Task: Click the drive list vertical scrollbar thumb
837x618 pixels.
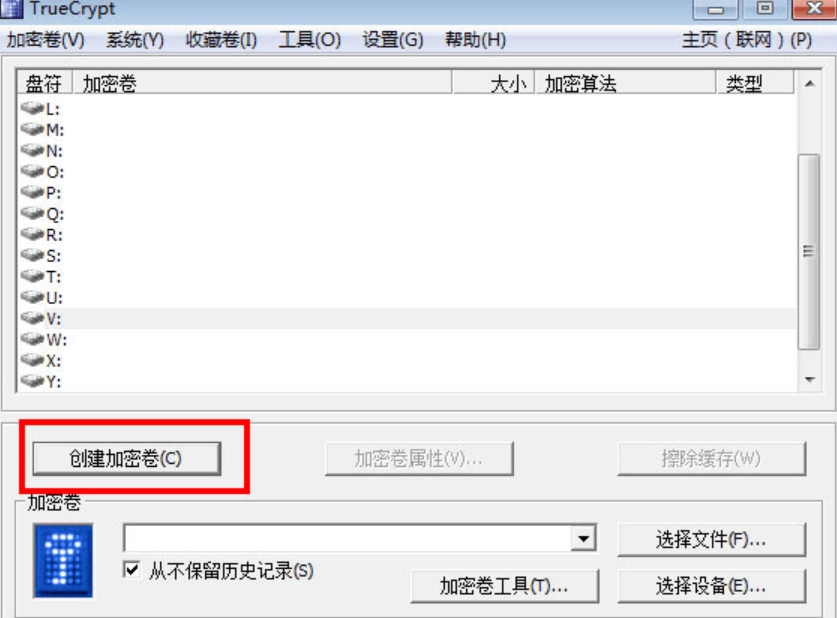Action: (809, 251)
